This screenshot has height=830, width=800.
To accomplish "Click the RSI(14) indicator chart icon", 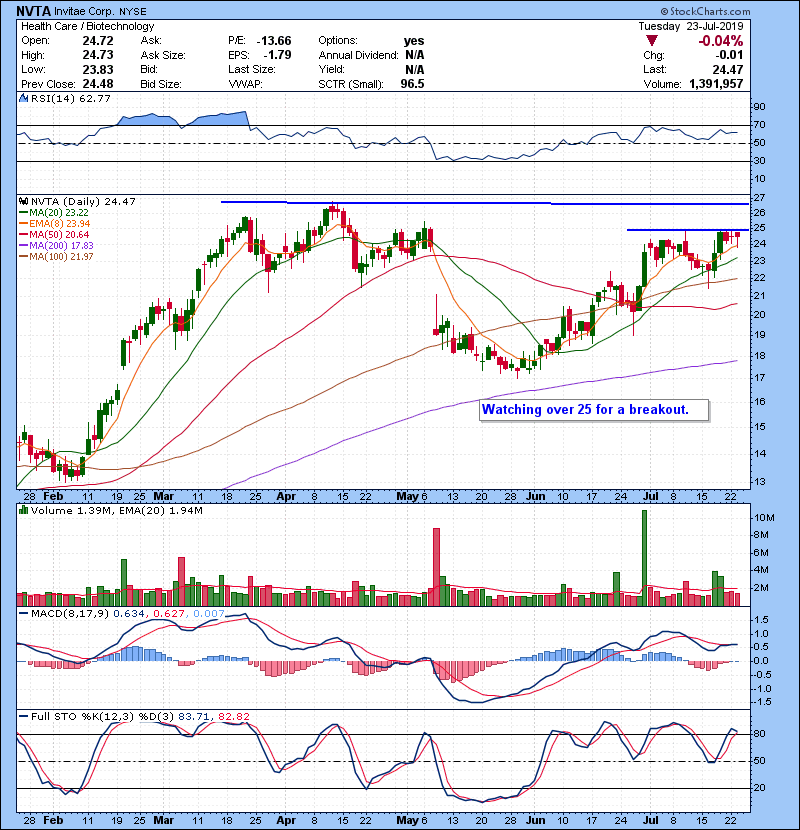I will pos(24,98).
